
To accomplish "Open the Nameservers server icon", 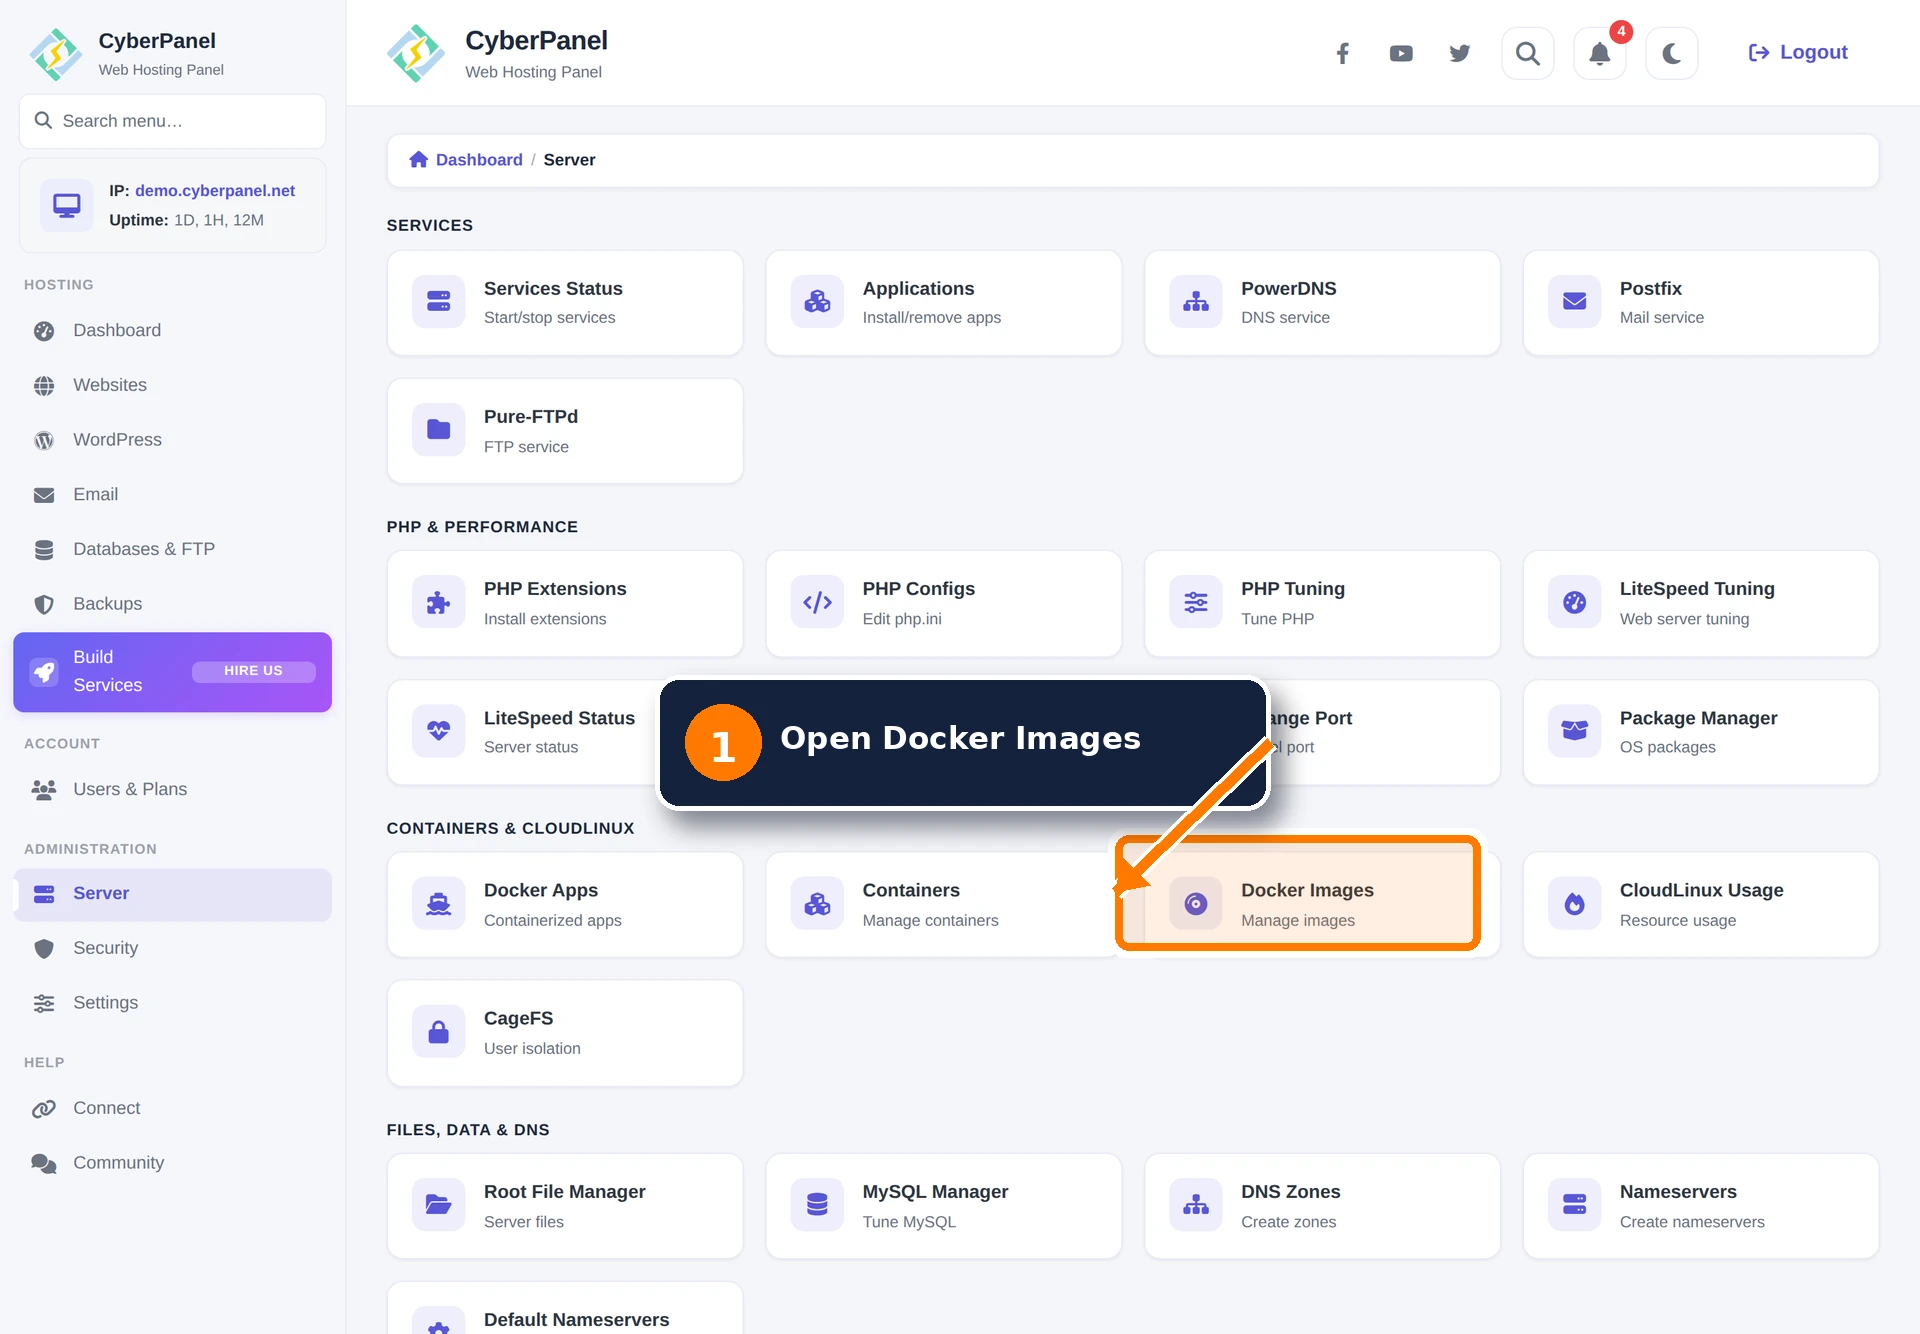I will tap(1575, 1205).
